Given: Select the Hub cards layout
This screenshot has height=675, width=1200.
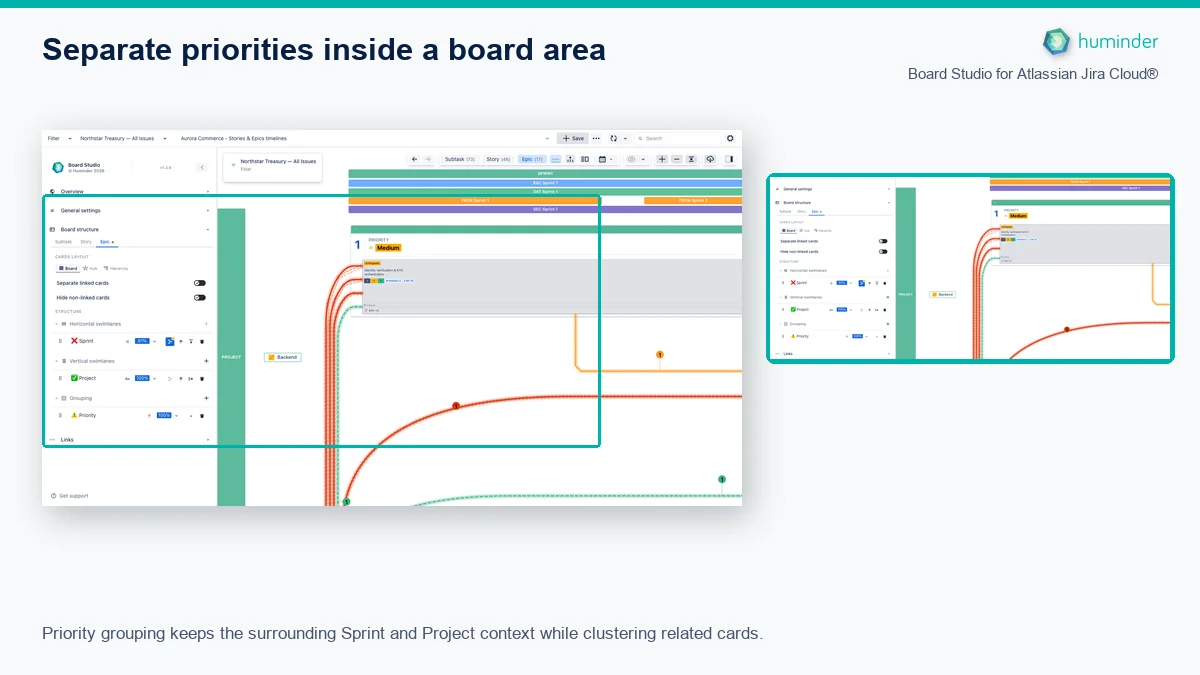Looking at the screenshot, I should pyautogui.click(x=90, y=268).
